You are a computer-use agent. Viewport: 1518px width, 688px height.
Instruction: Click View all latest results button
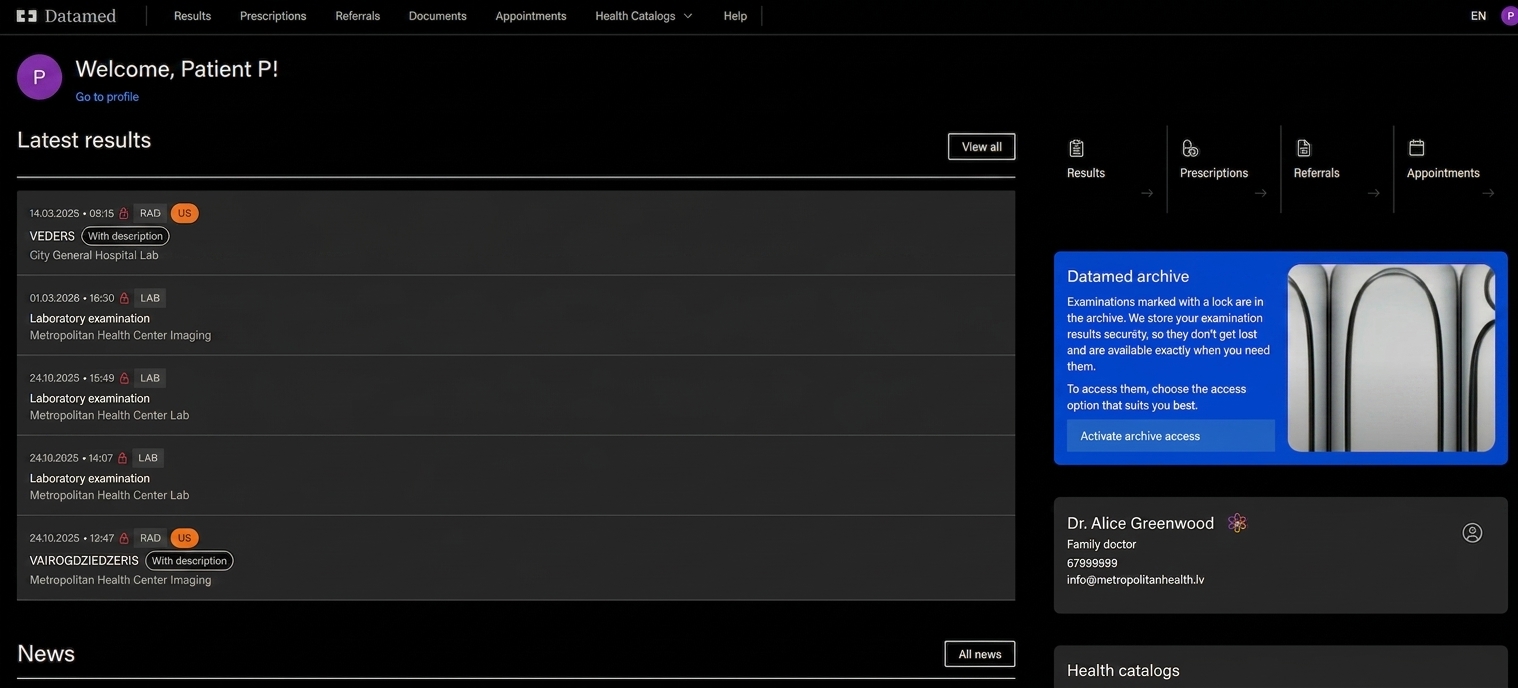(981, 147)
